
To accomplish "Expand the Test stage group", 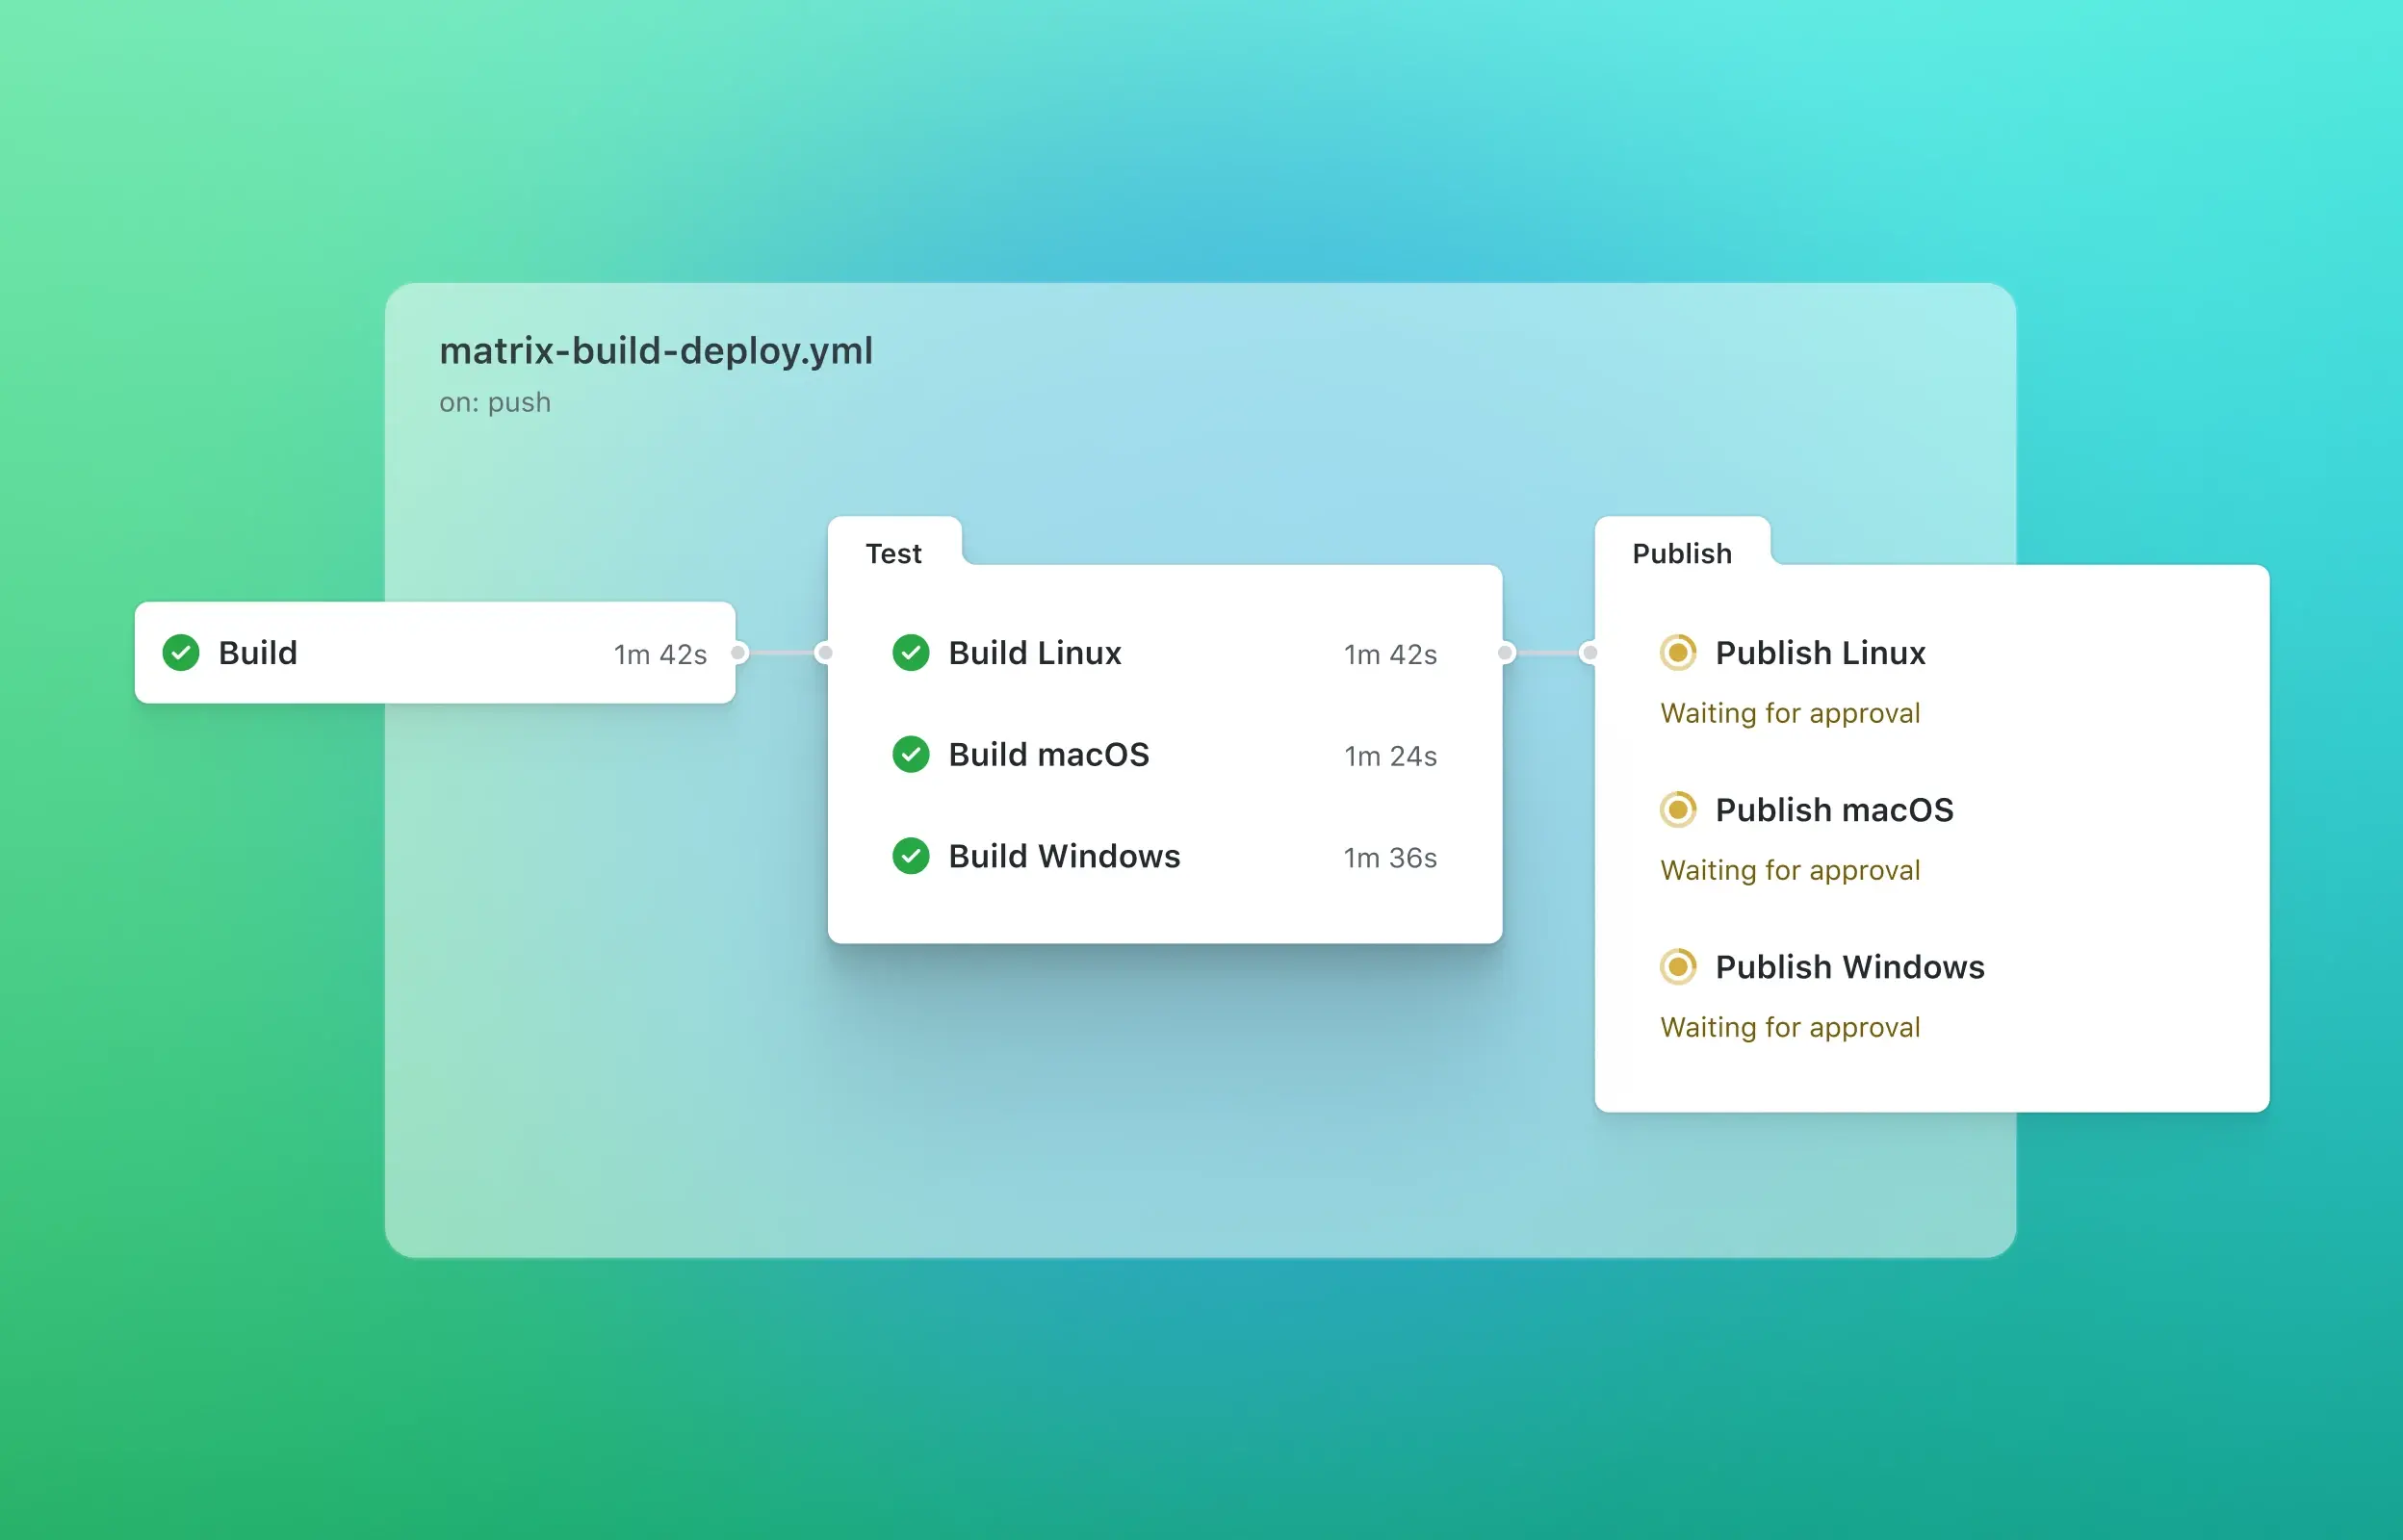I will coord(893,552).
